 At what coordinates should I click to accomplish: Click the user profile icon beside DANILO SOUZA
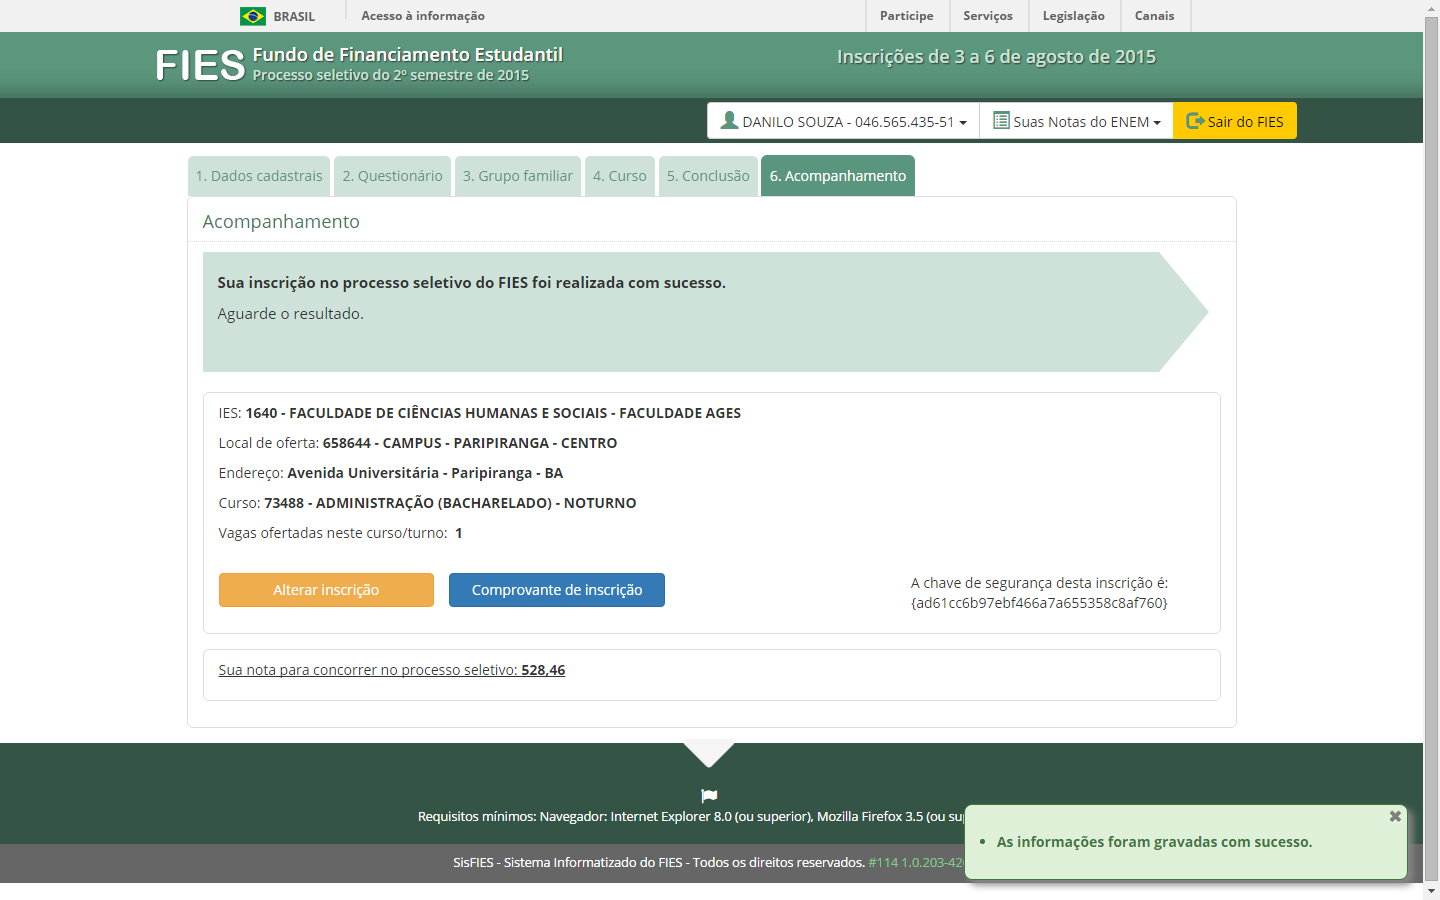[x=729, y=120]
